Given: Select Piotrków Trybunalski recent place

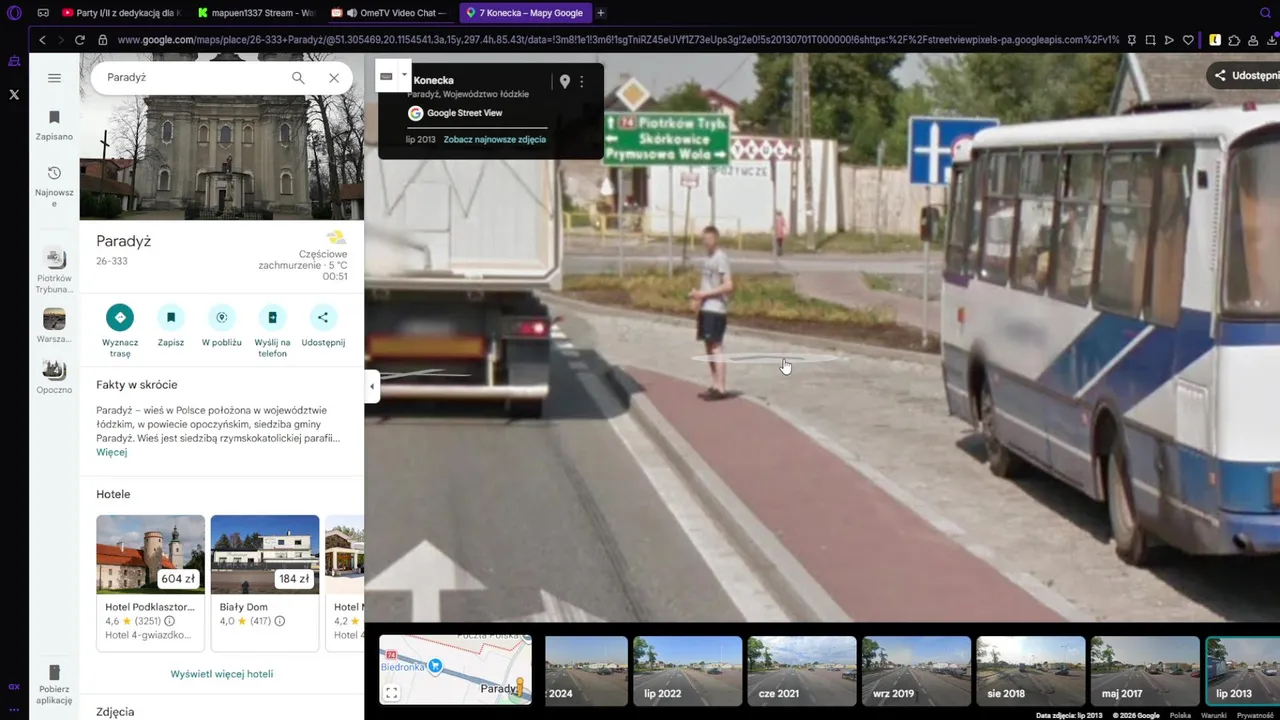Looking at the screenshot, I should [54, 260].
